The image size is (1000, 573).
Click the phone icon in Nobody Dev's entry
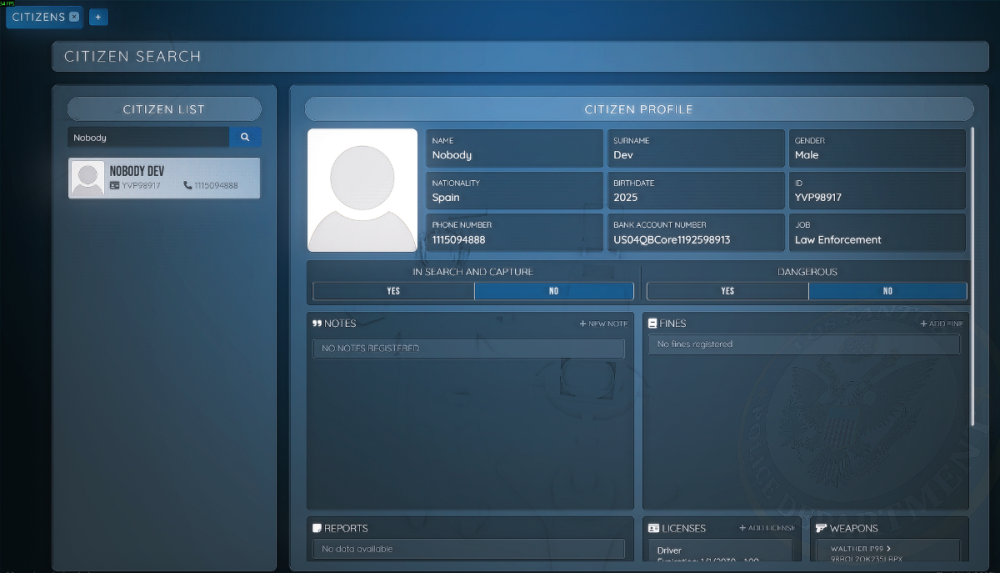click(x=187, y=186)
